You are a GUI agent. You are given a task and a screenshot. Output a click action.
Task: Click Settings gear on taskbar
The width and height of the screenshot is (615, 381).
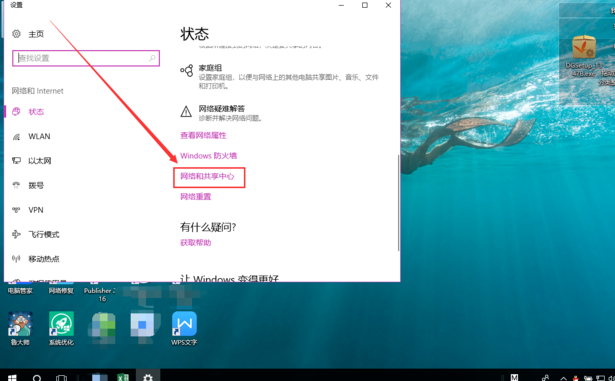coord(148,377)
